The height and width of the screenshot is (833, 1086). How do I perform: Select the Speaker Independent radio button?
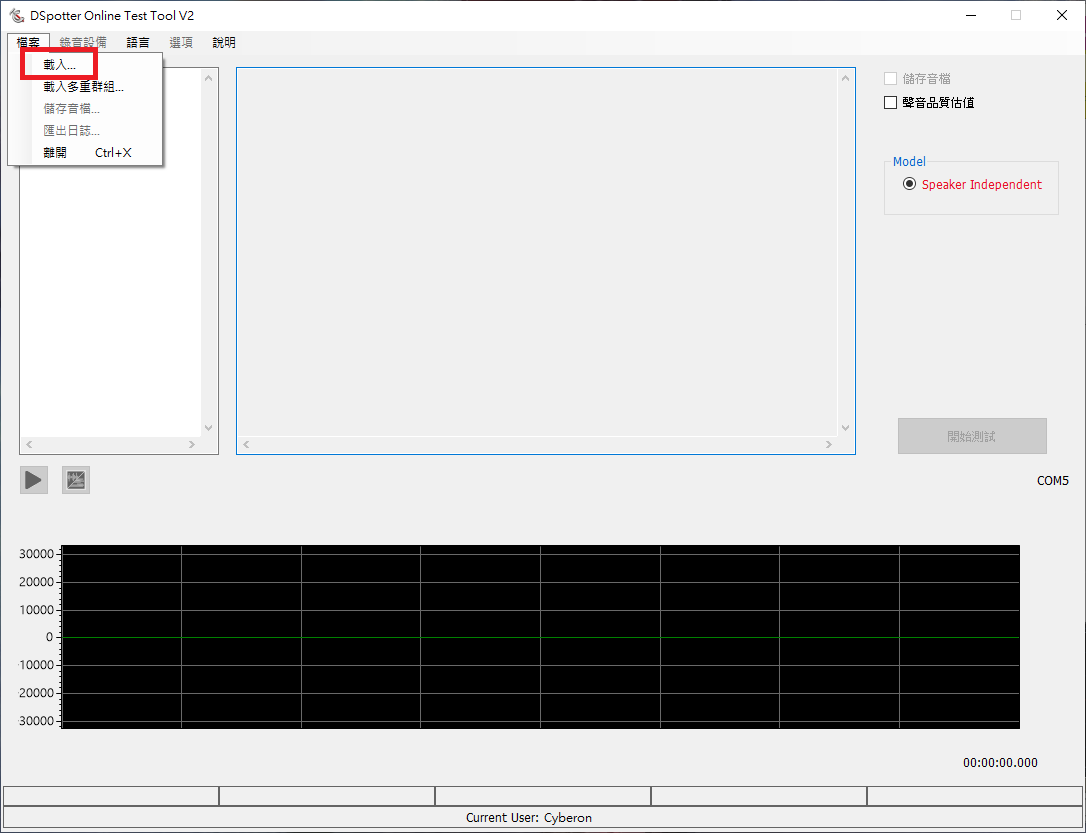909,183
